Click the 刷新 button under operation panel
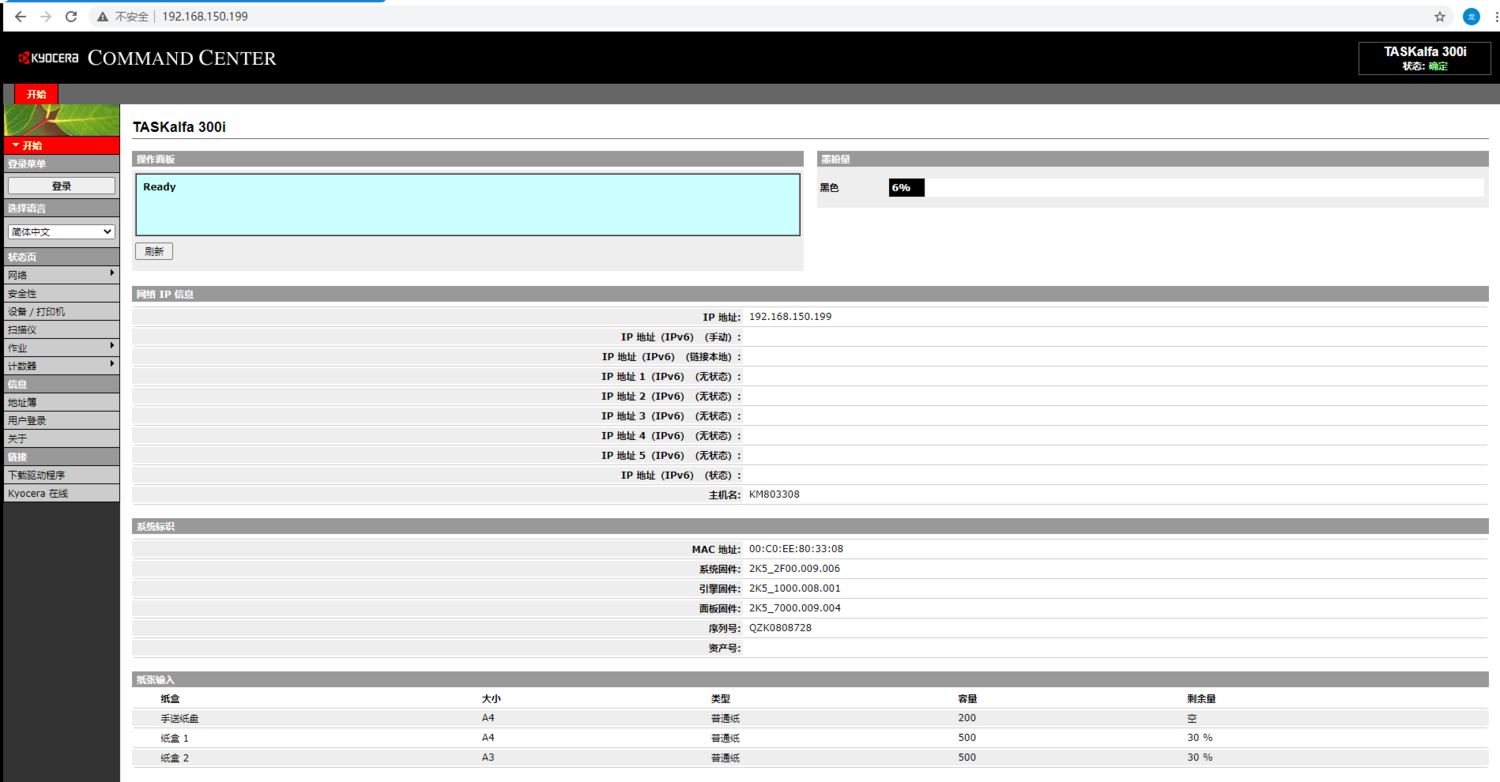The width and height of the screenshot is (1500, 782). (154, 252)
